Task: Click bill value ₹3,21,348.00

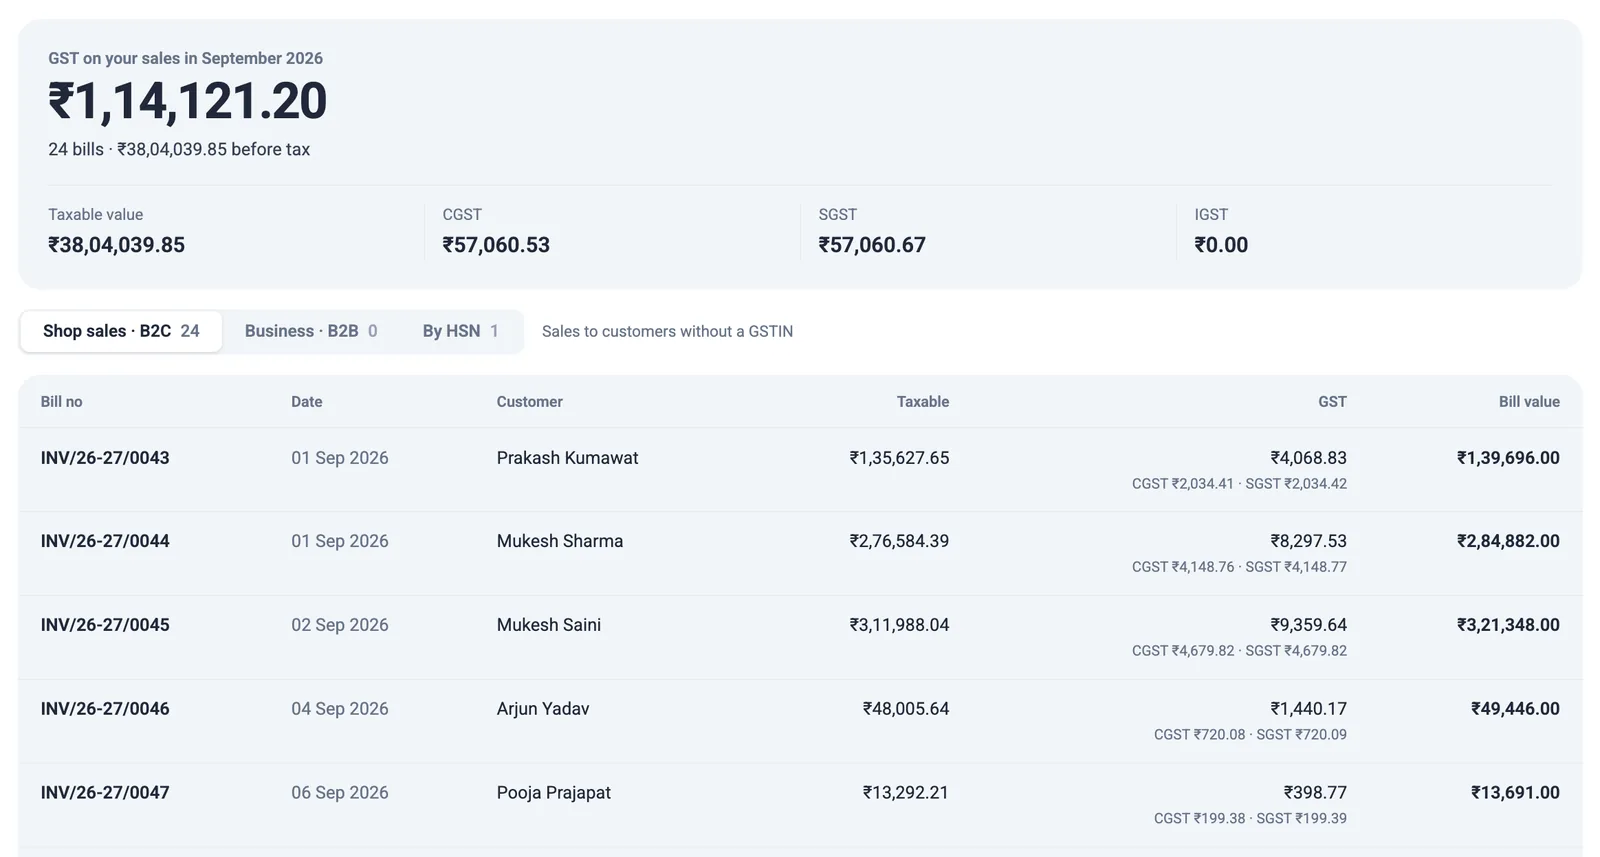Action: tap(1508, 625)
